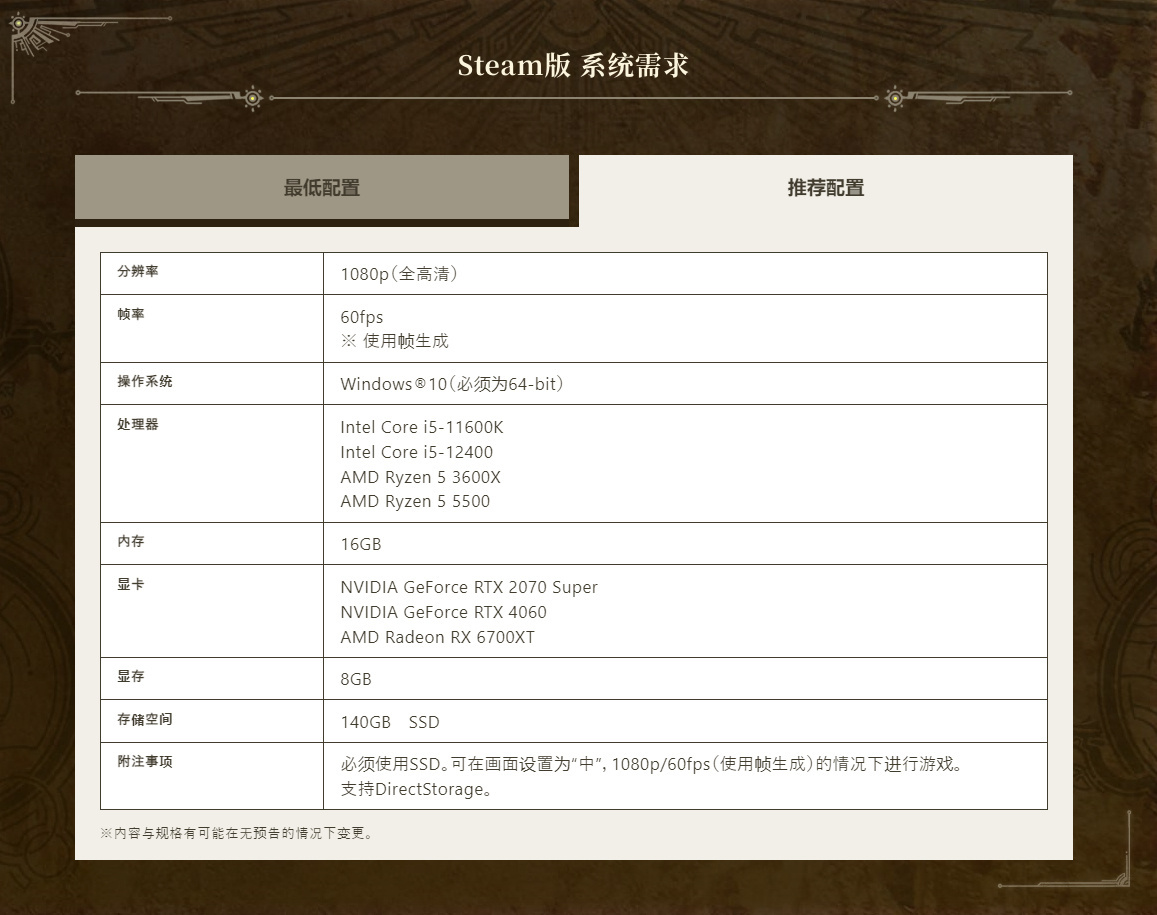The width and height of the screenshot is (1157, 915).
Task: Click the 附注事项 row label
Action: tap(145, 762)
